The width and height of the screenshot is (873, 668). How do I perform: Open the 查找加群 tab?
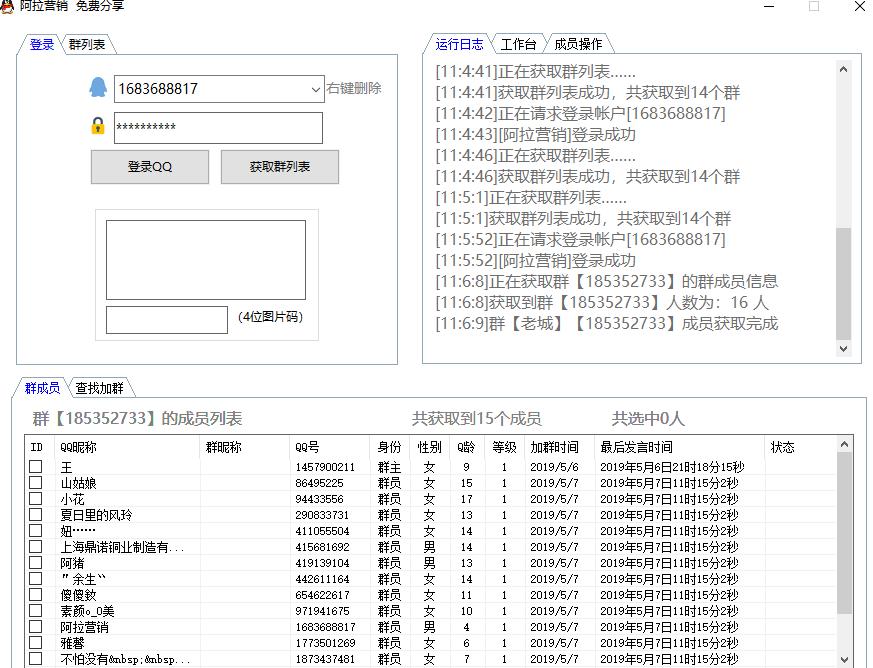tap(100, 388)
